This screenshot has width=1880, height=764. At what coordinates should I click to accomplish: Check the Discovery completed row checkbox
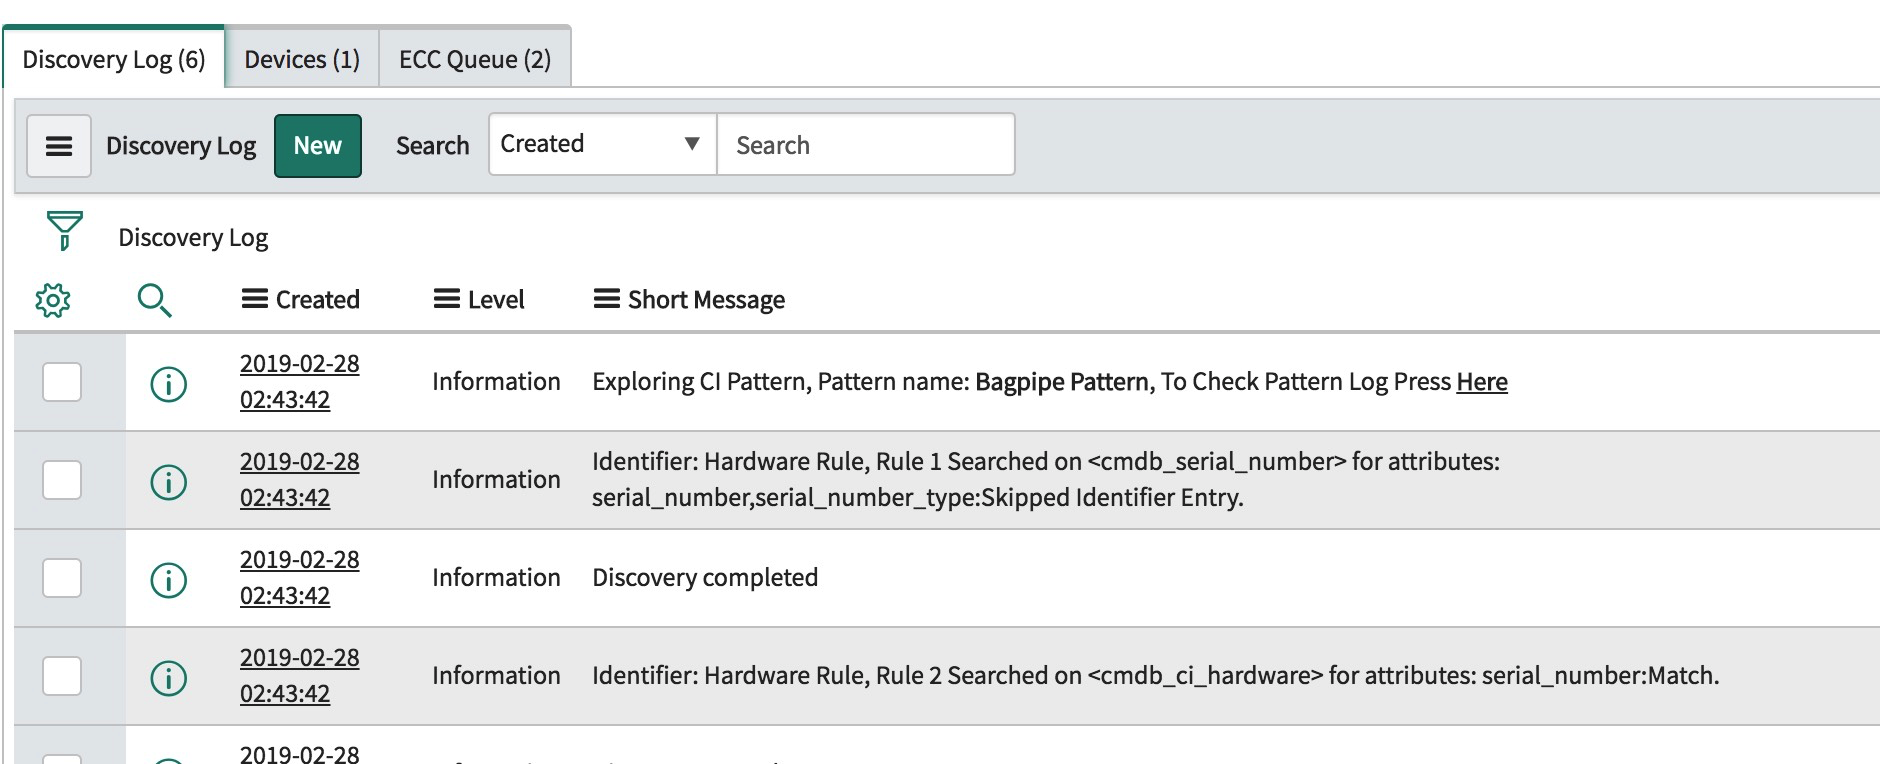tap(62, 578)
